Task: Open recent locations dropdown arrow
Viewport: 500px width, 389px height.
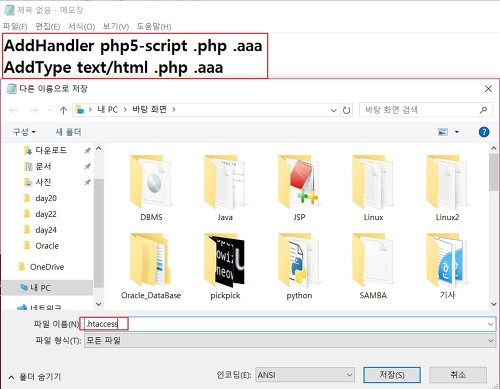Action: coord(50,110)
